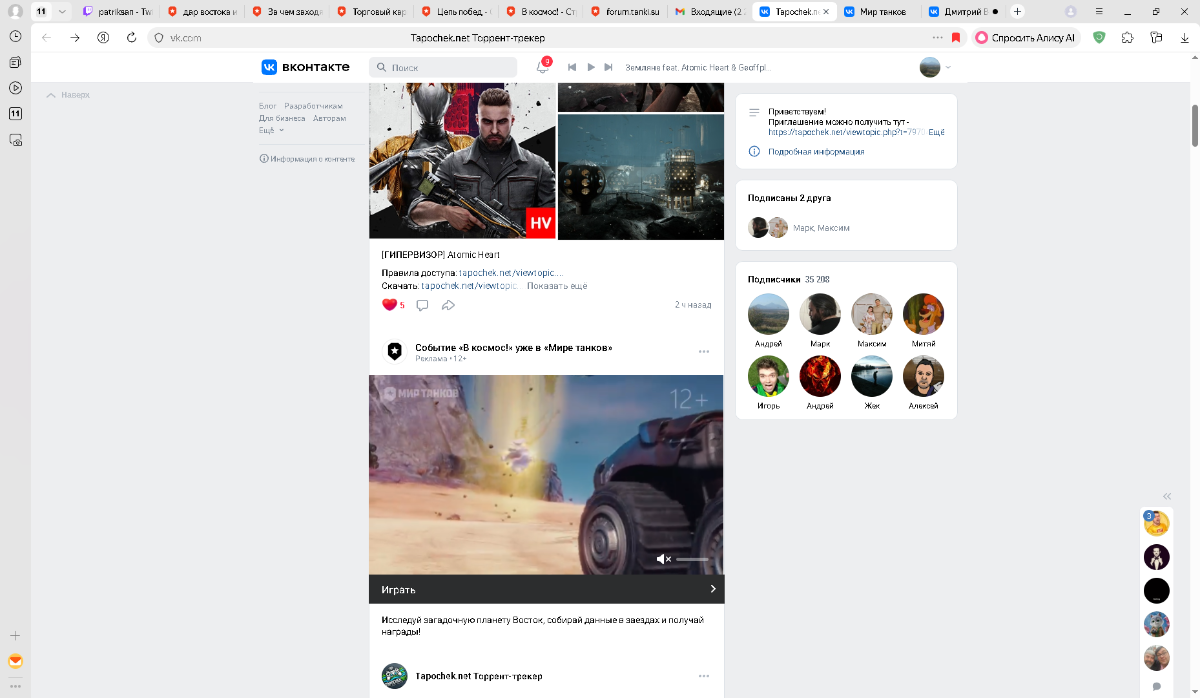1200x698 pixels.
Task: Adjust volume slider on ad video
Action: click(692, 559)
